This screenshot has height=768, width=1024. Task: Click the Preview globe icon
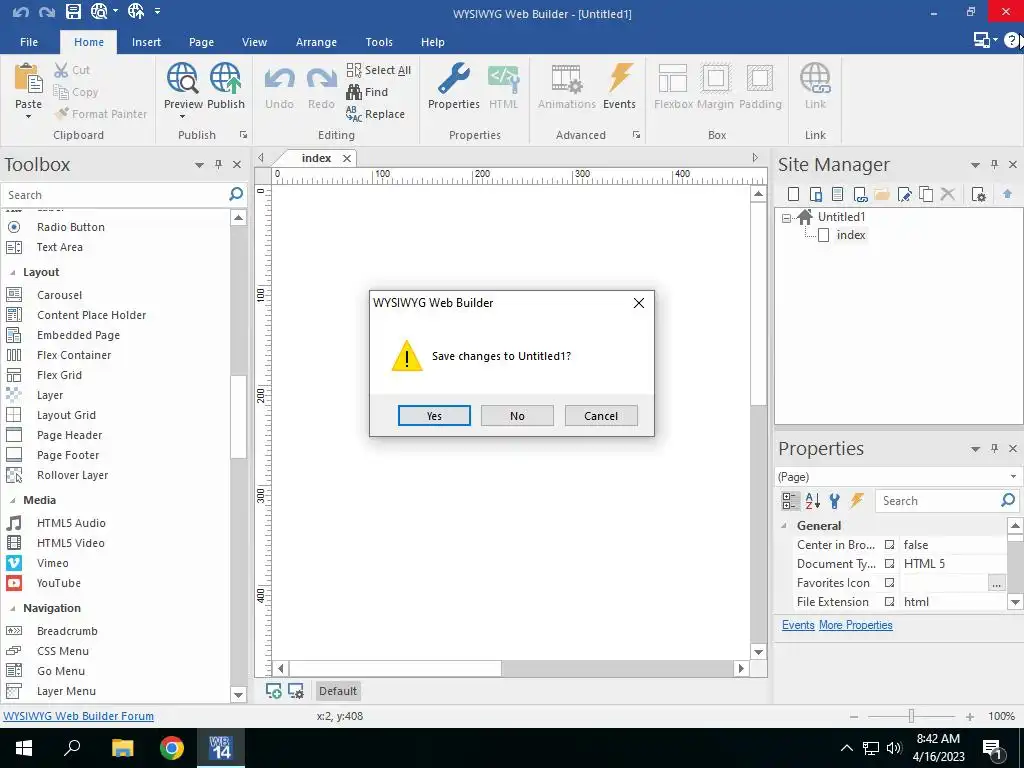click(182, 78)
